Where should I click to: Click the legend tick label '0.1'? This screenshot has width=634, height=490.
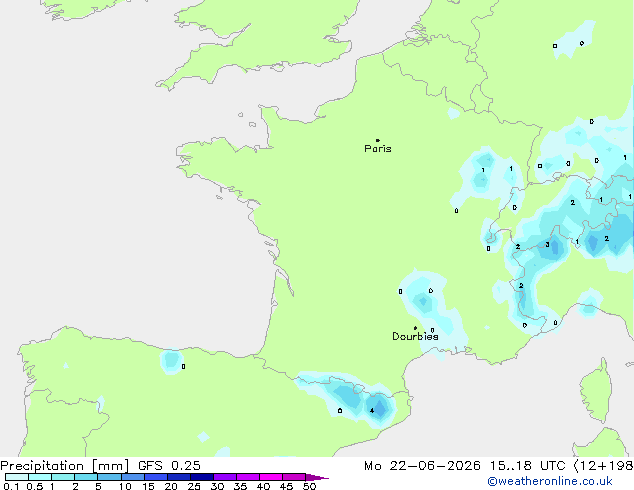(x=11, y=486)
